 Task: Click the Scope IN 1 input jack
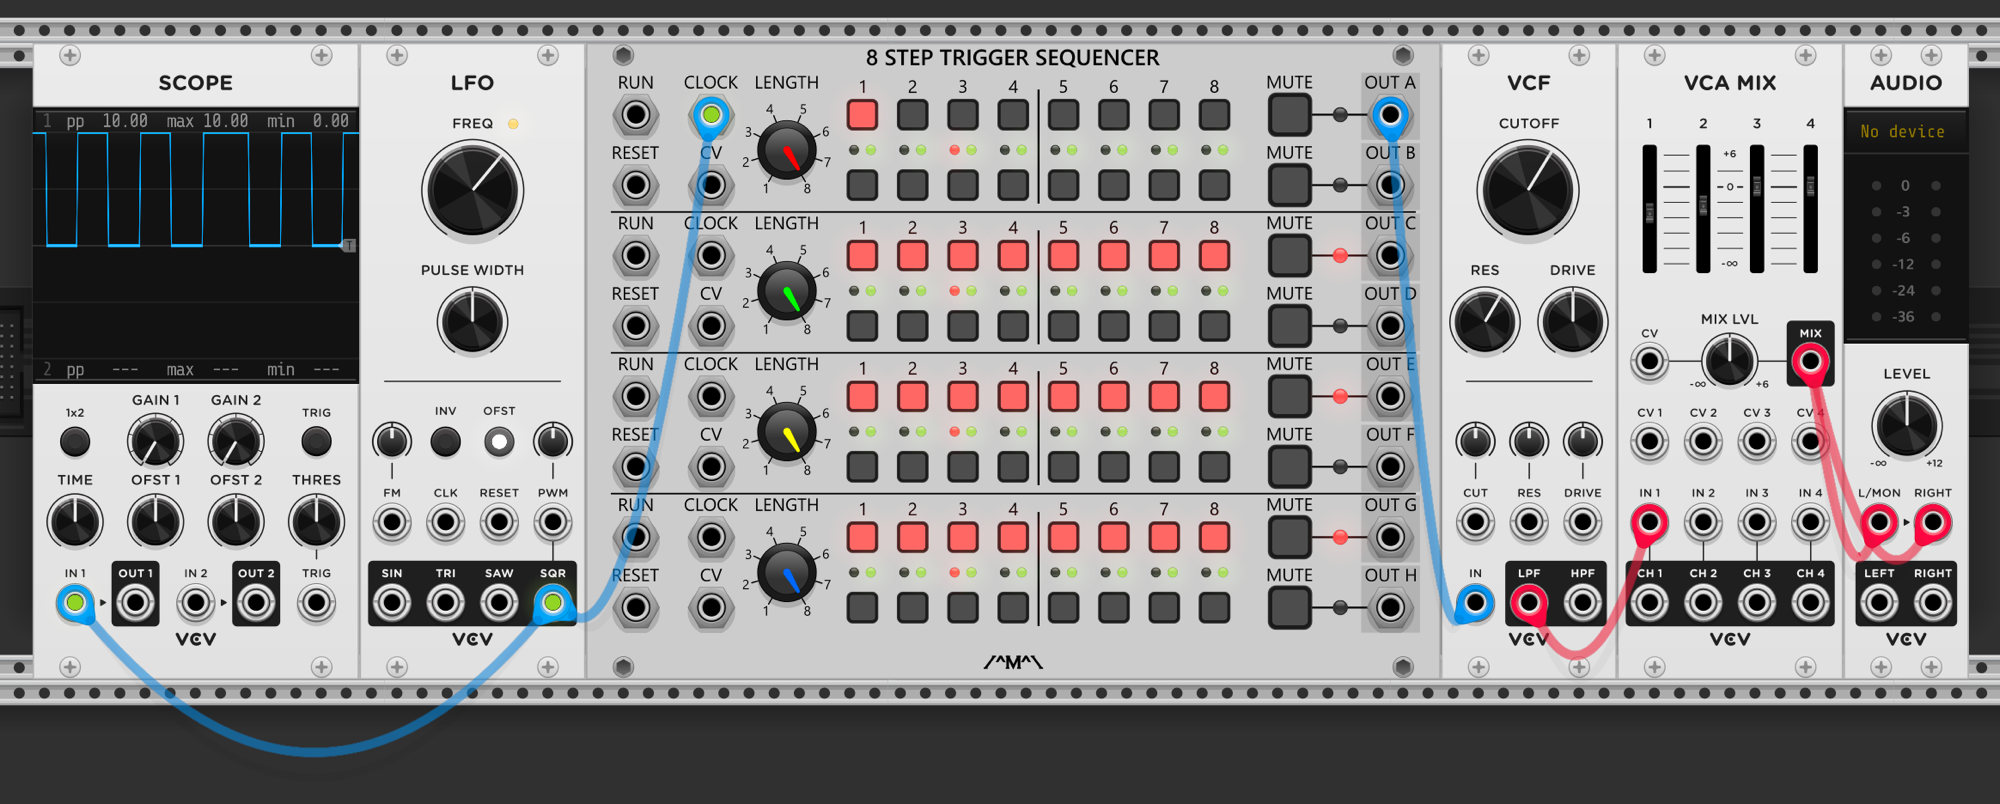pos(75,603)
